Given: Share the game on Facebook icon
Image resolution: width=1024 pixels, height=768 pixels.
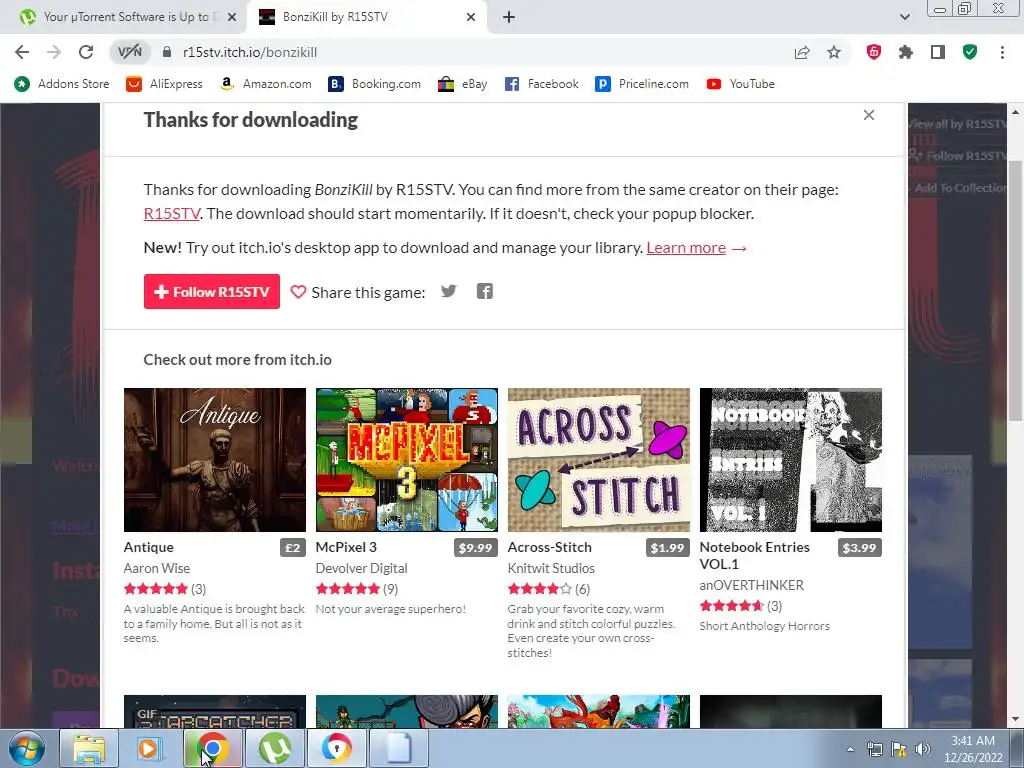Looking at the screenshot, I should (x=485, y=291).
